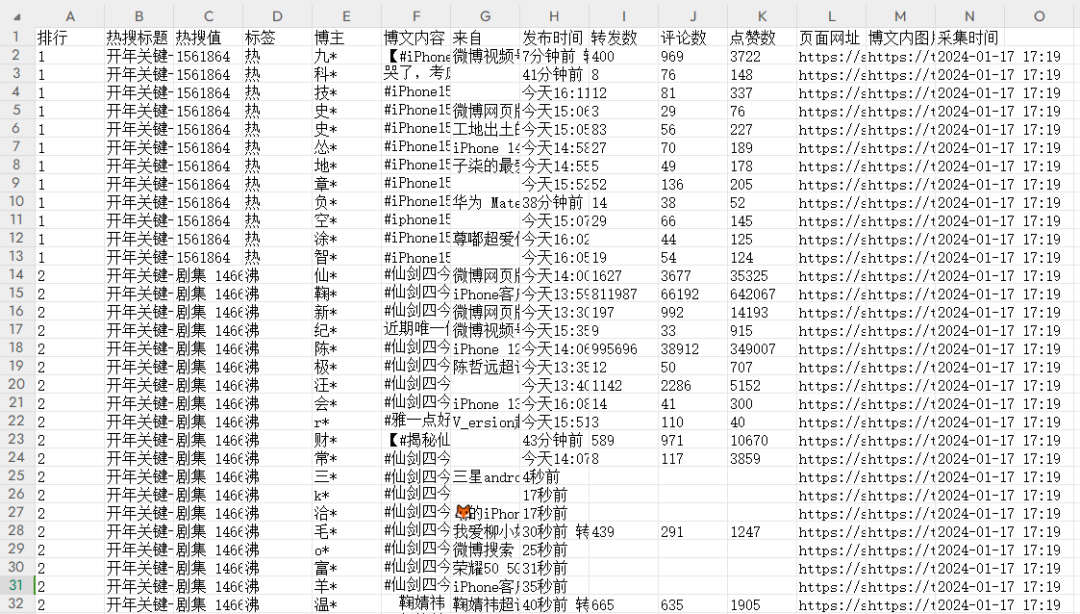Click header cell 博主
The height and width of the screenshot is (614, 1080).
346,37
